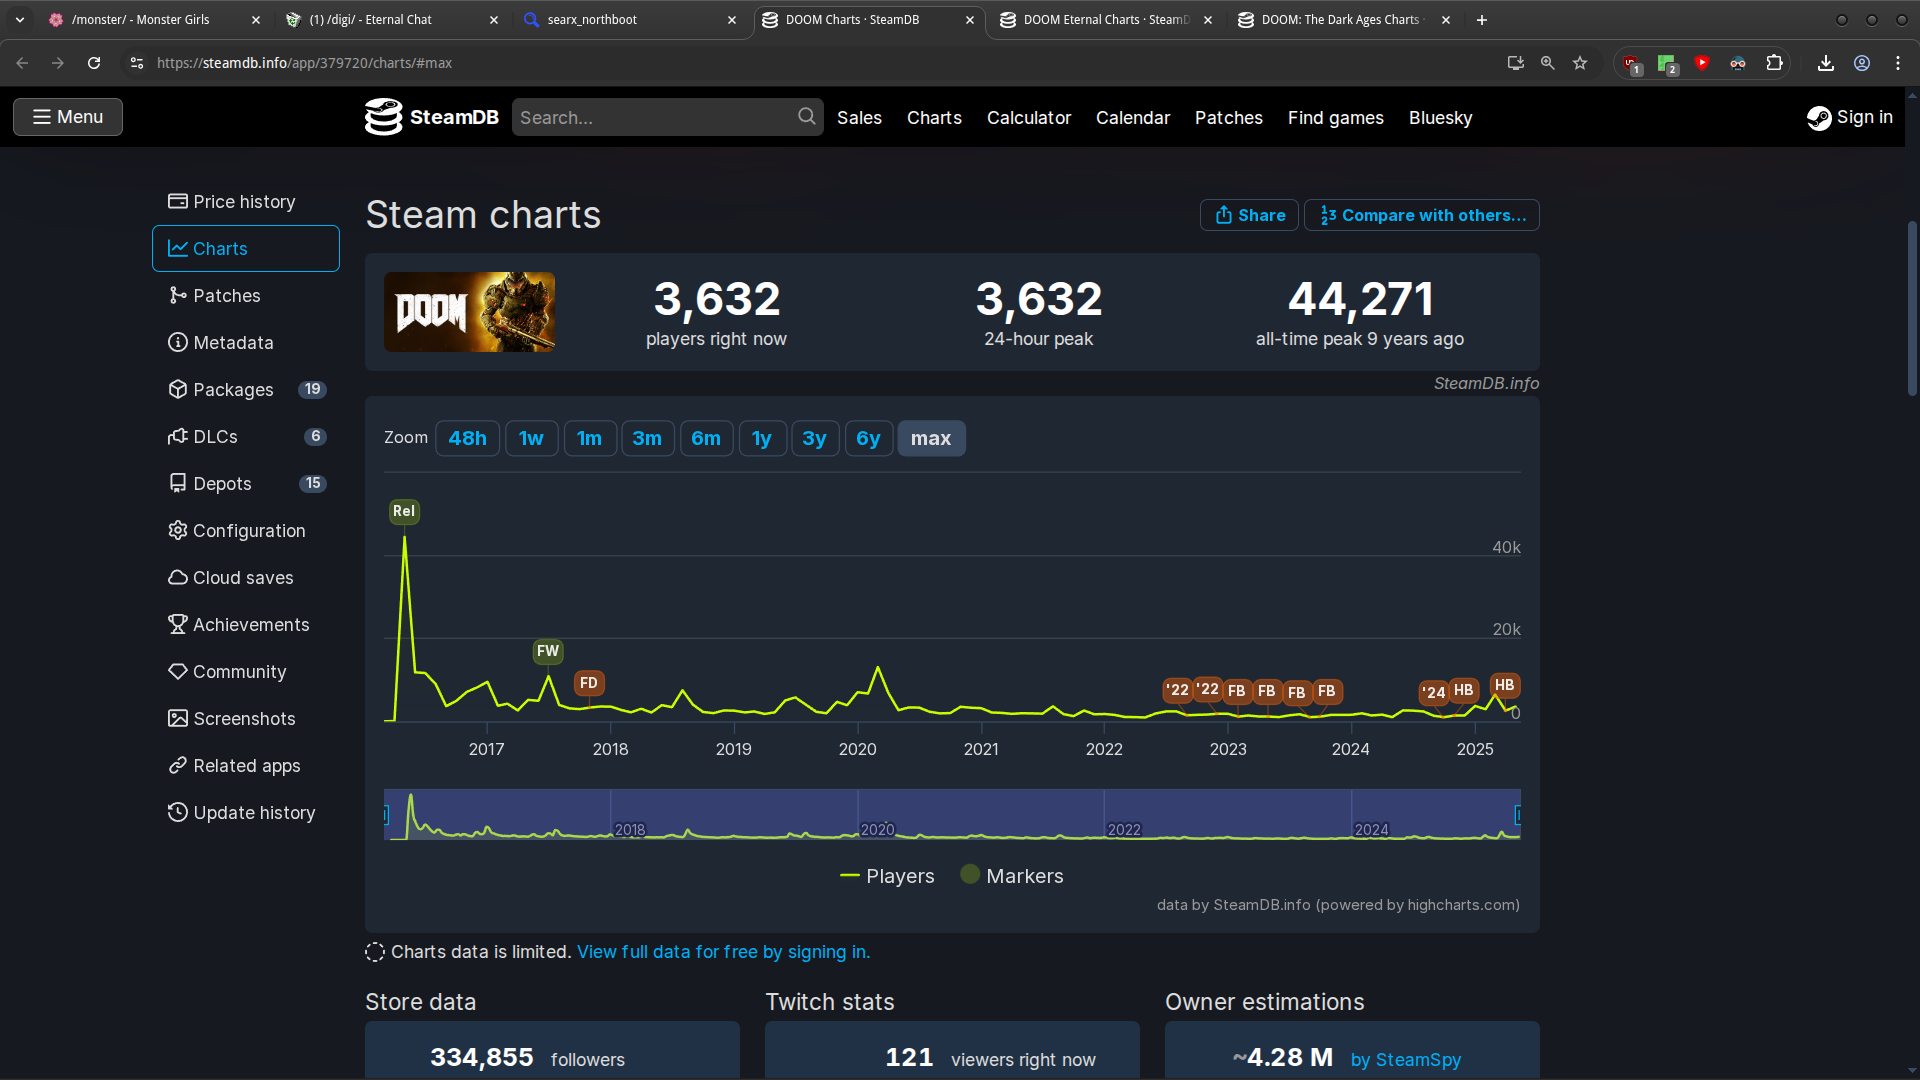
Task: Open a new browser tab
Action: 1482,20
